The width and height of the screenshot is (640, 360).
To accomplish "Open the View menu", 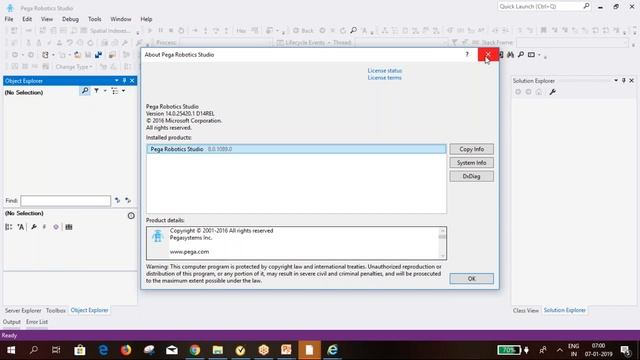I will (47, 19).
